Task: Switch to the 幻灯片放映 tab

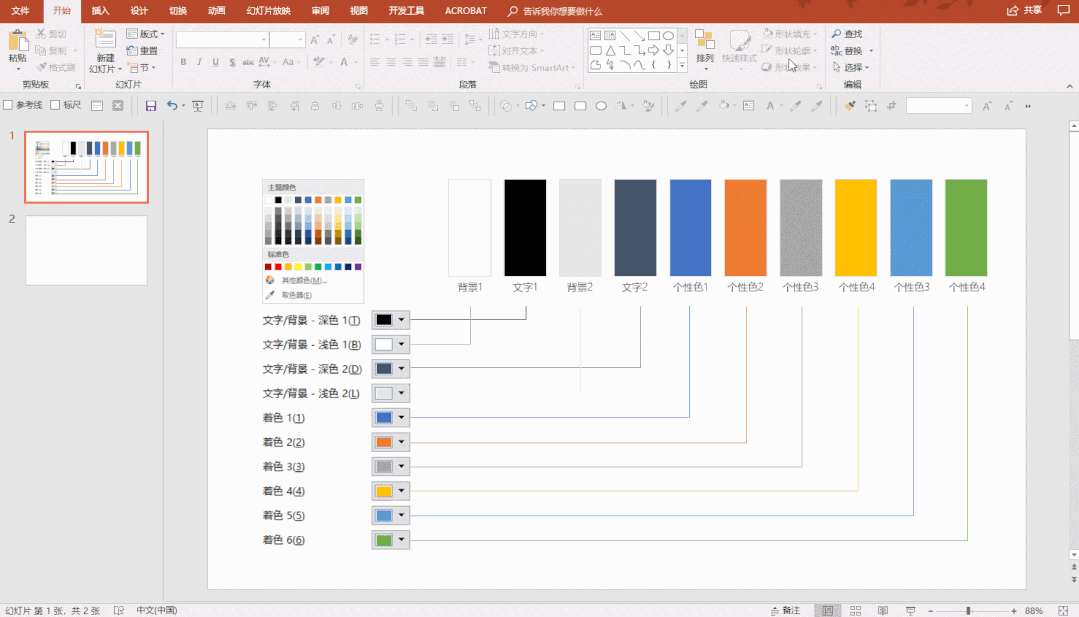Action: point(268,11)
